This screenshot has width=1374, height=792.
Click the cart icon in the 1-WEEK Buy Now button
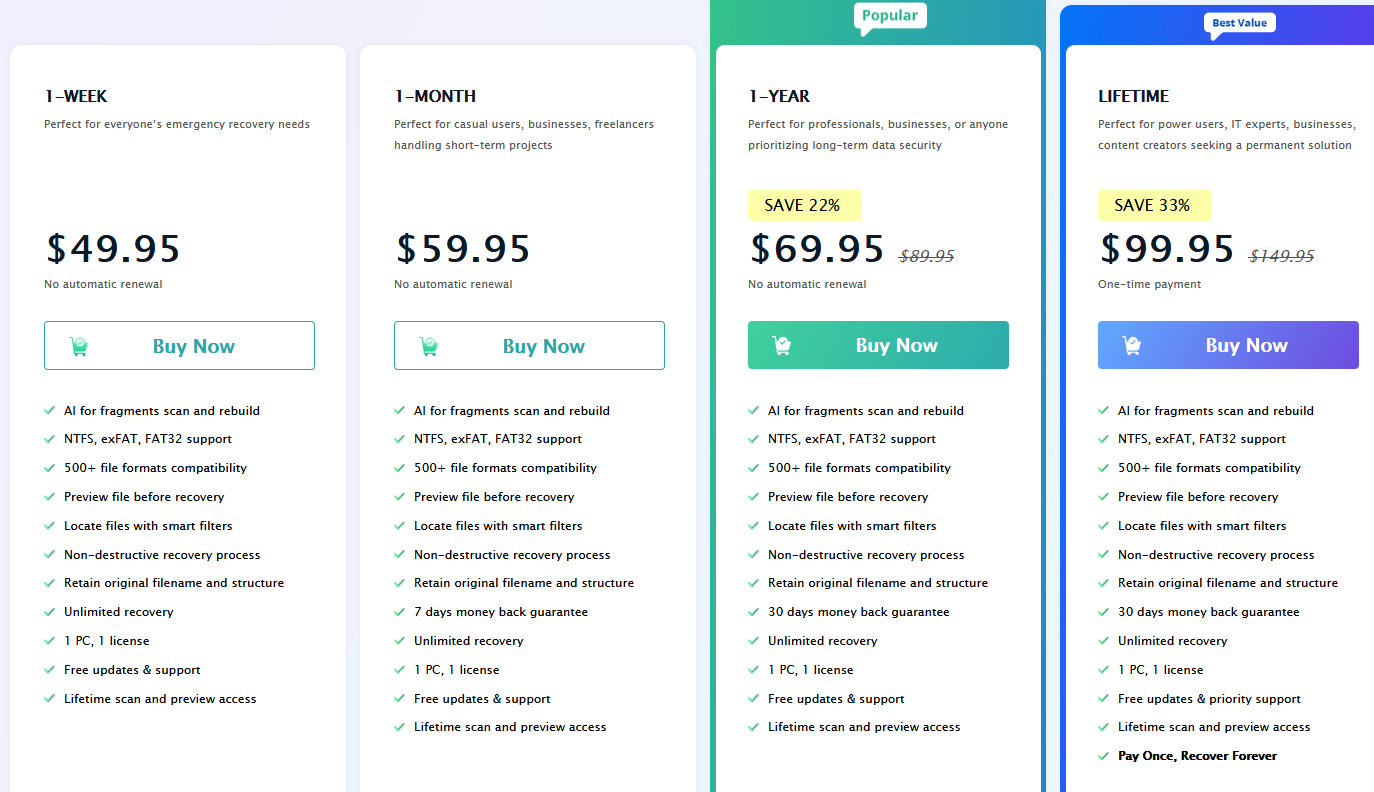[79, 346]
